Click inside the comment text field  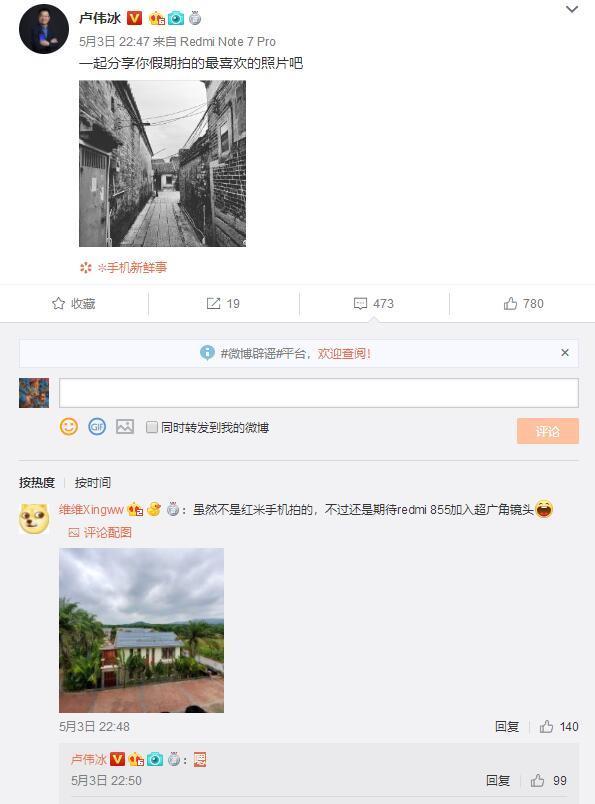(319, 393)
